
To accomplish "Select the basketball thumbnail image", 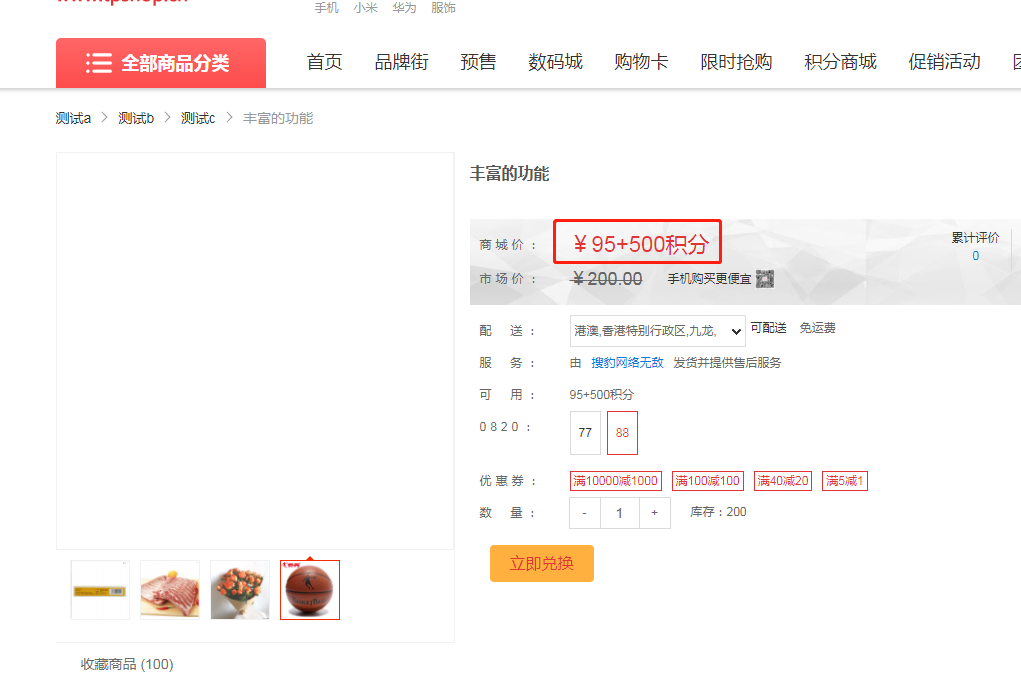I will click(309, 589).
